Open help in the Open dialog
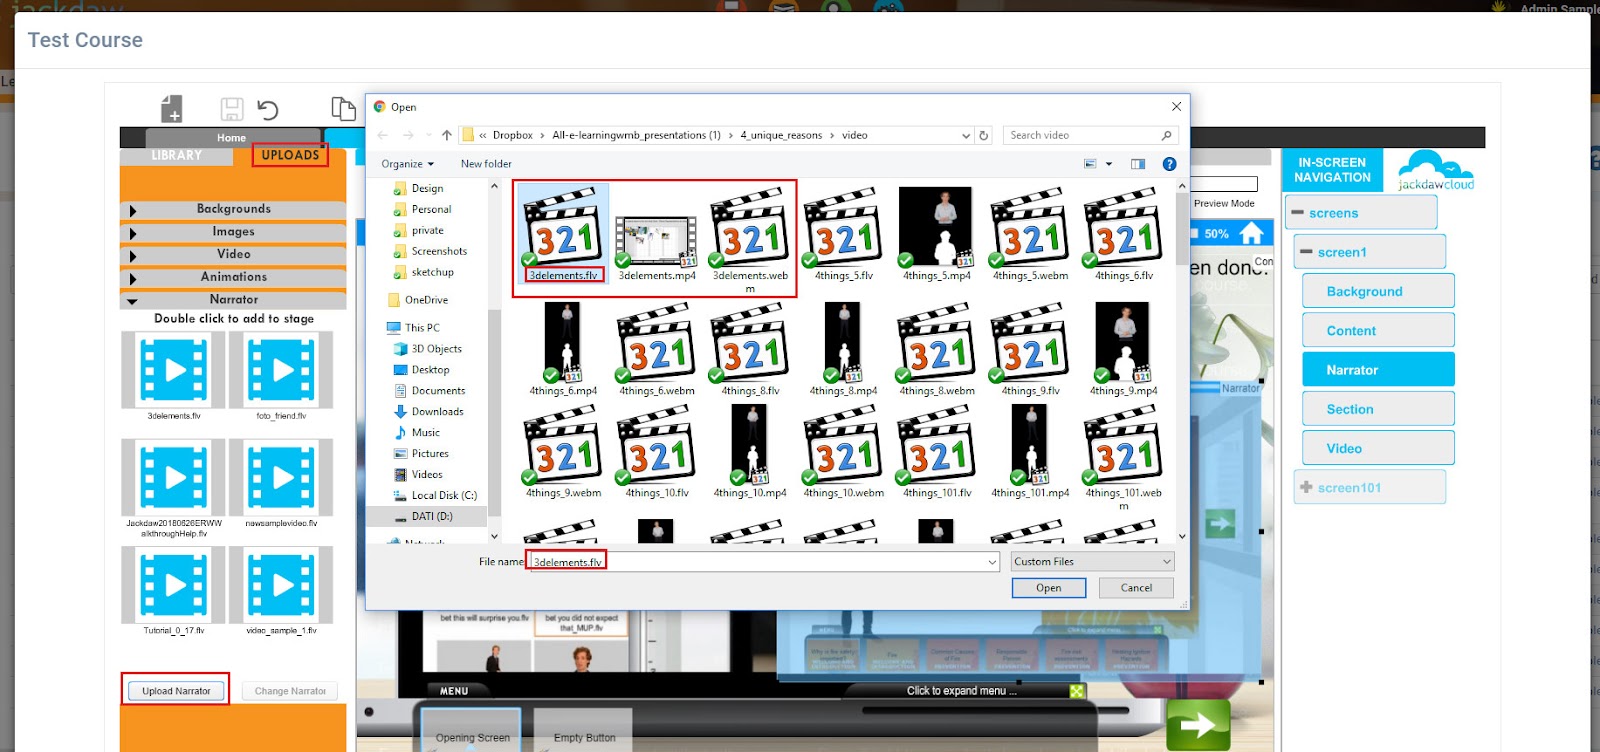Image resolution: width=1600 pixels, height=752 pixels. (1169, 164)
